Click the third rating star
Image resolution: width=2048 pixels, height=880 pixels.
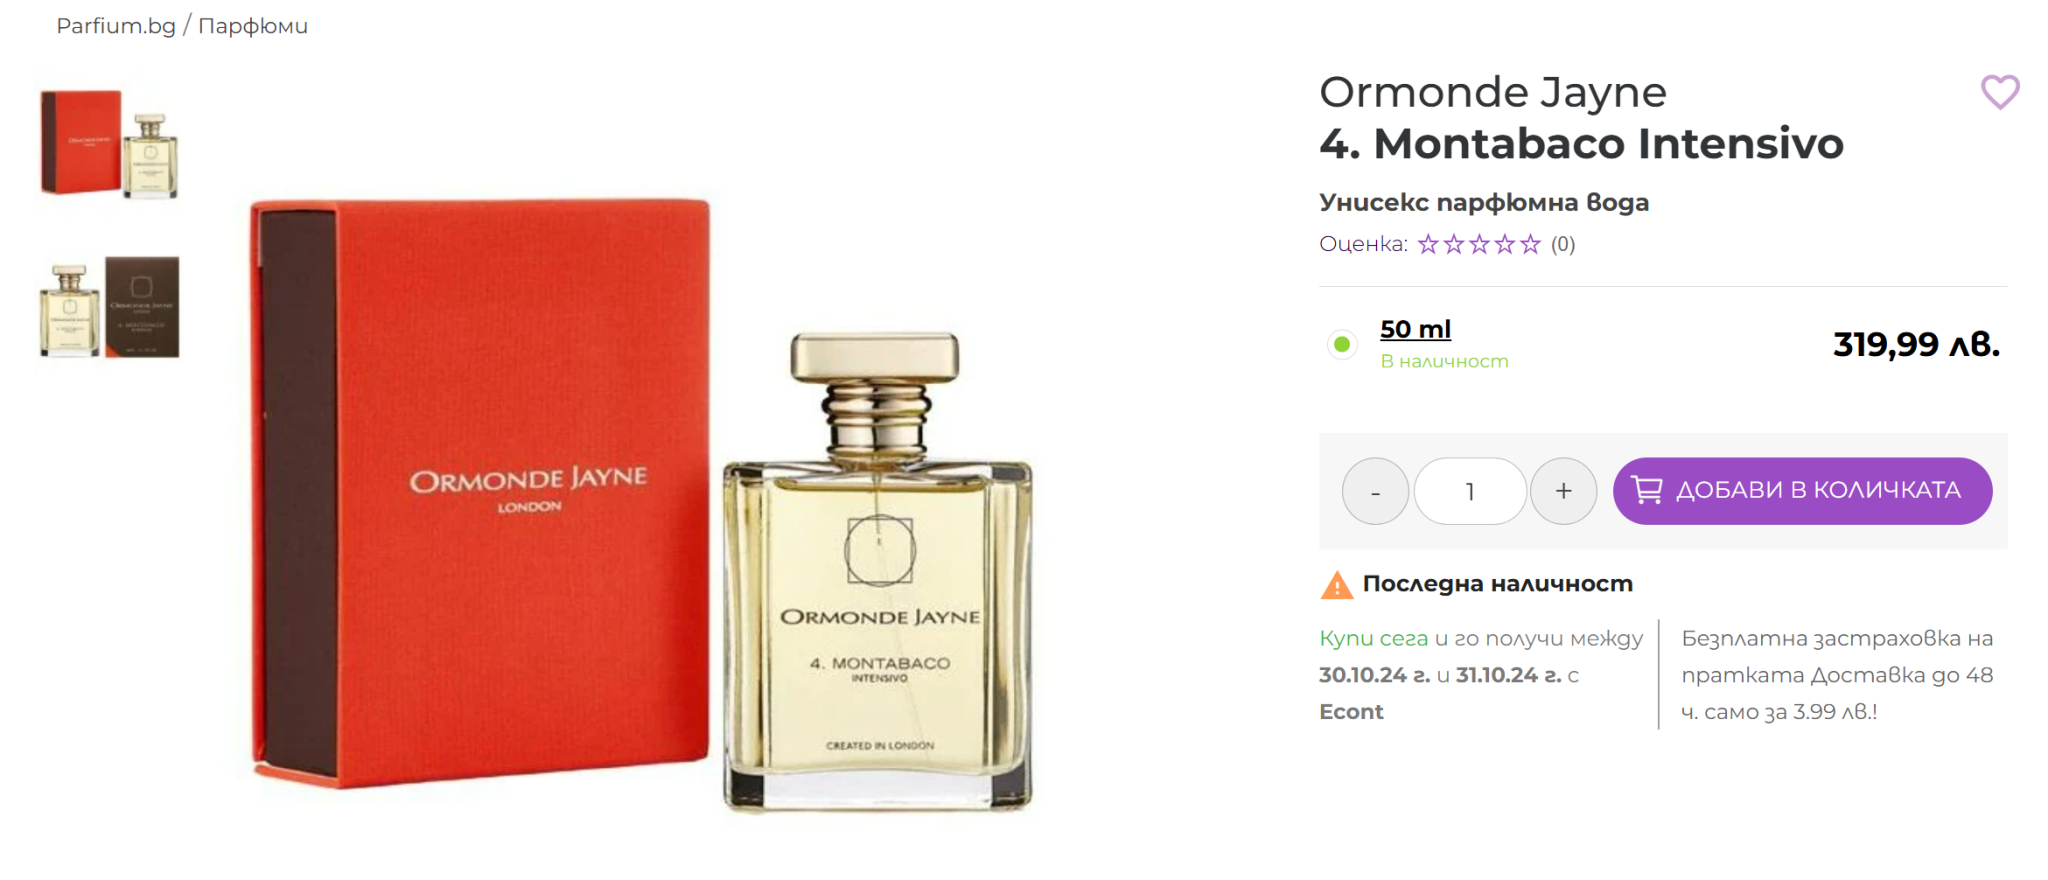click(1479, 244)
